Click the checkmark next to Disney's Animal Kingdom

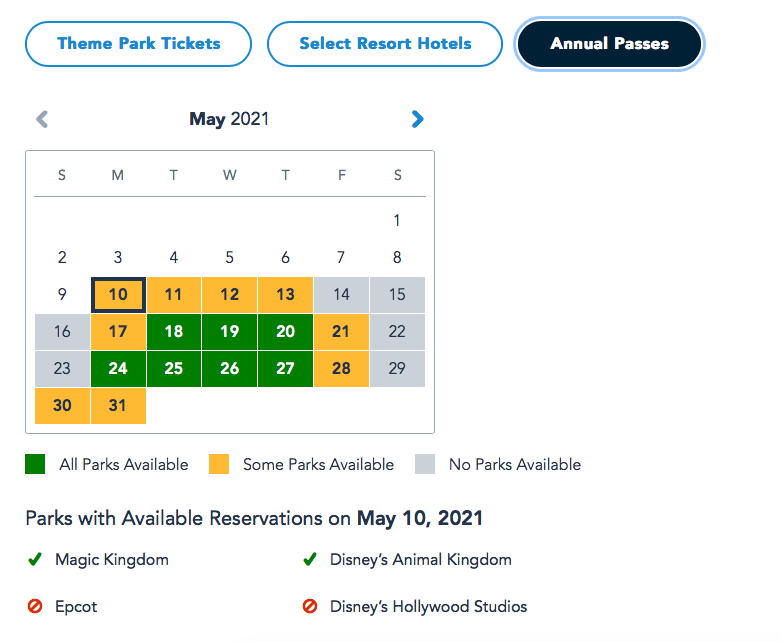tap(310, 560)
